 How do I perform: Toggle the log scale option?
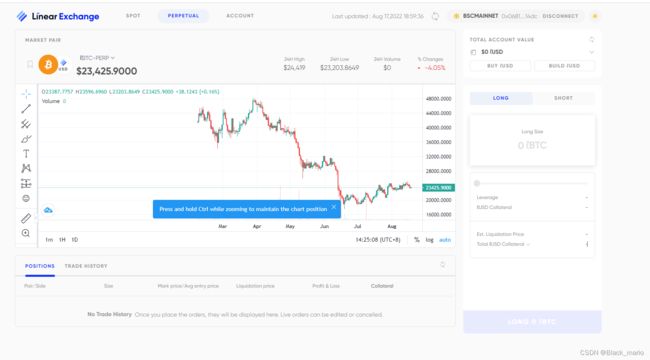[x=429, y=240]
